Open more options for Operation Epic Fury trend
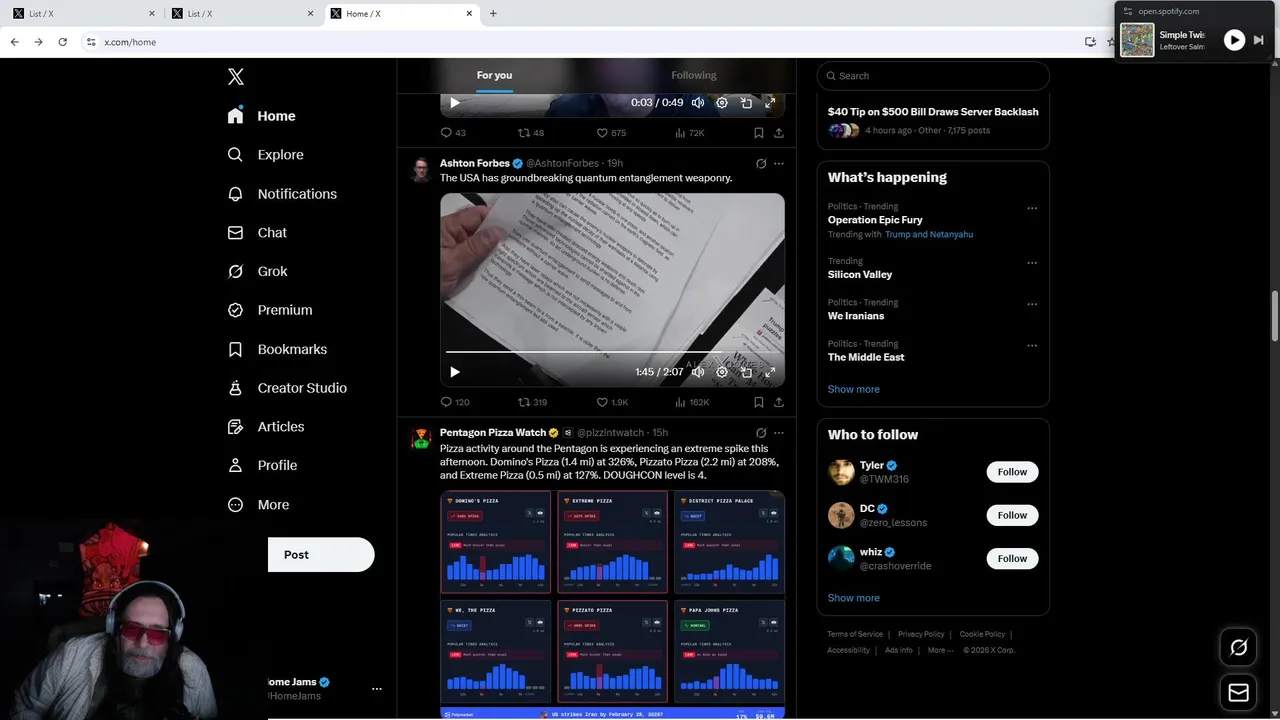This screenshot has height=720, width=1280. click(1032, 208)
